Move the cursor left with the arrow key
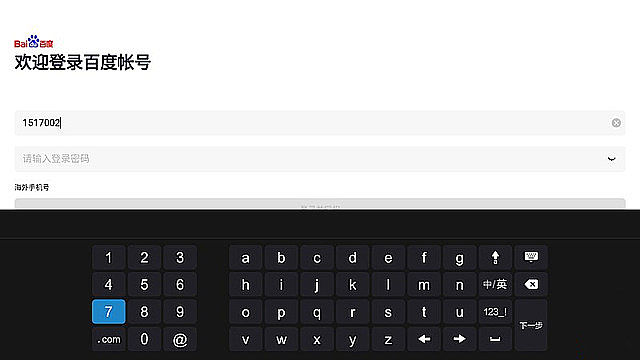 tap(424, 339)
